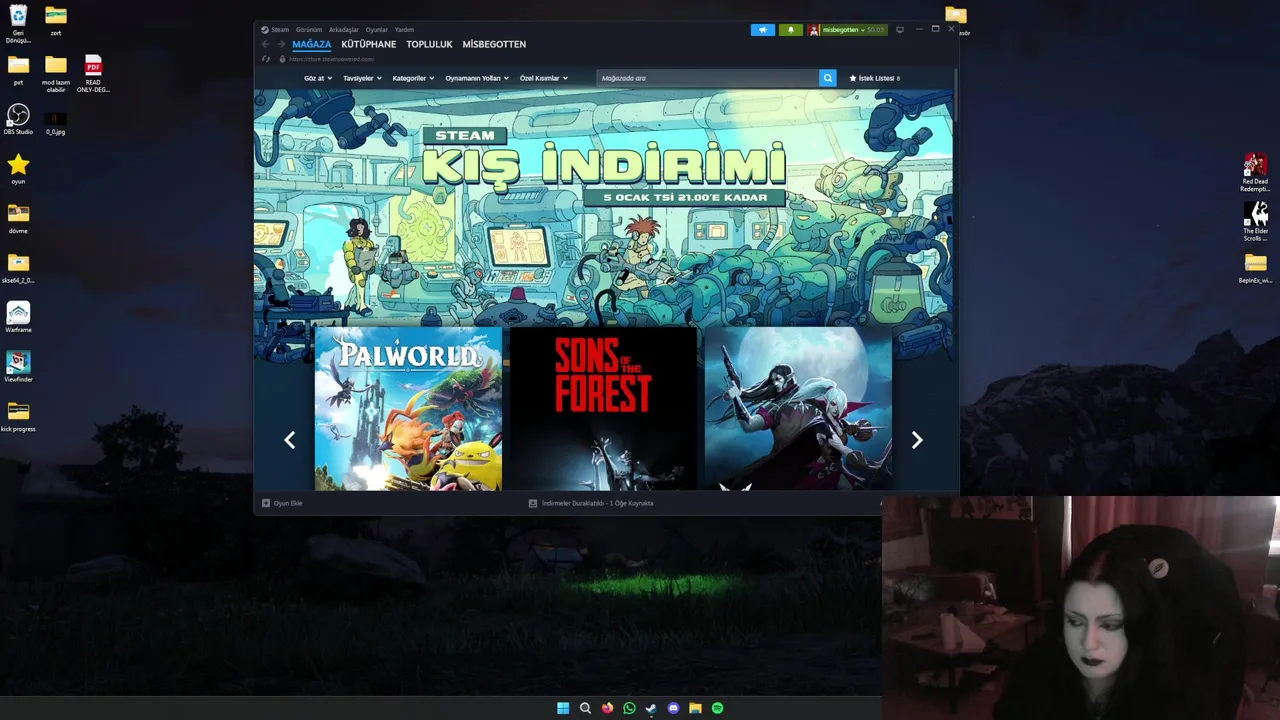The height and width of the screenshot is (720, 1280).
Task: Open the MİSBEGOTTEN profile tab
Action: click(494, 44)
